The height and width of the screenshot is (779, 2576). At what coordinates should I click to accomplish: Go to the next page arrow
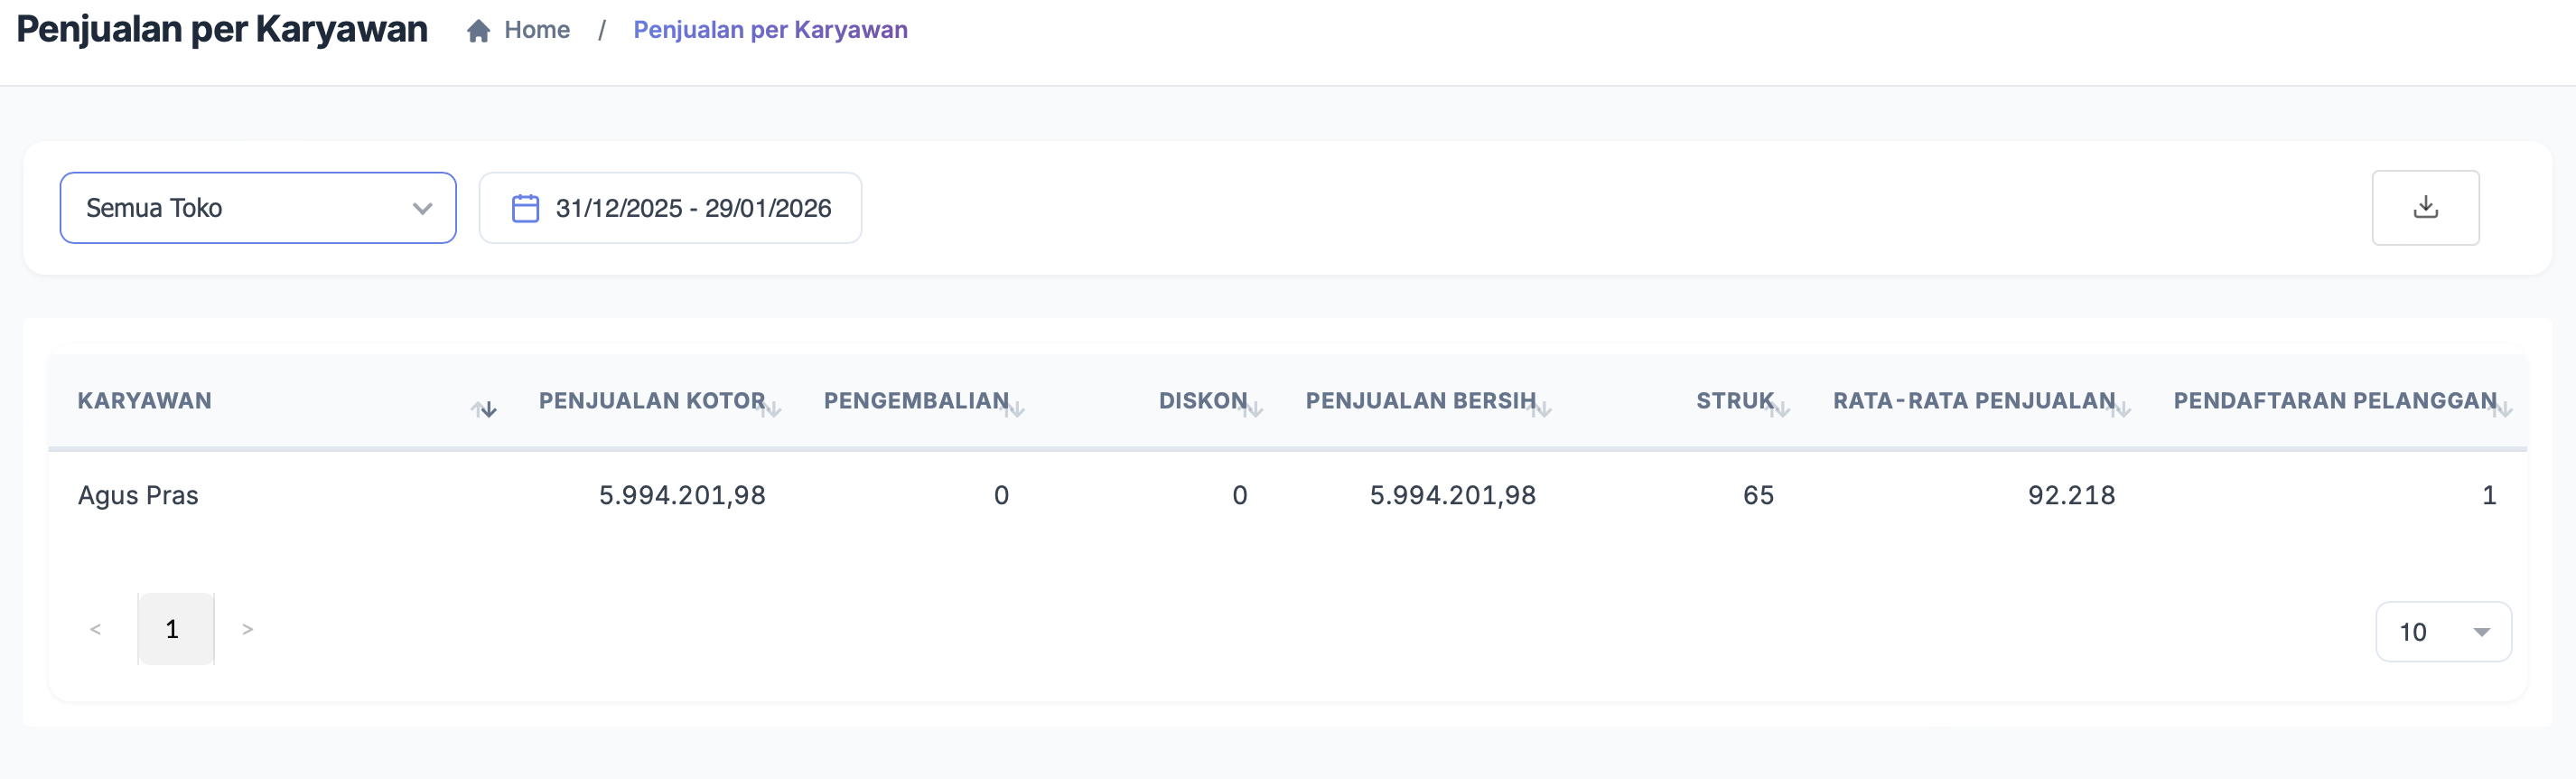247,629
